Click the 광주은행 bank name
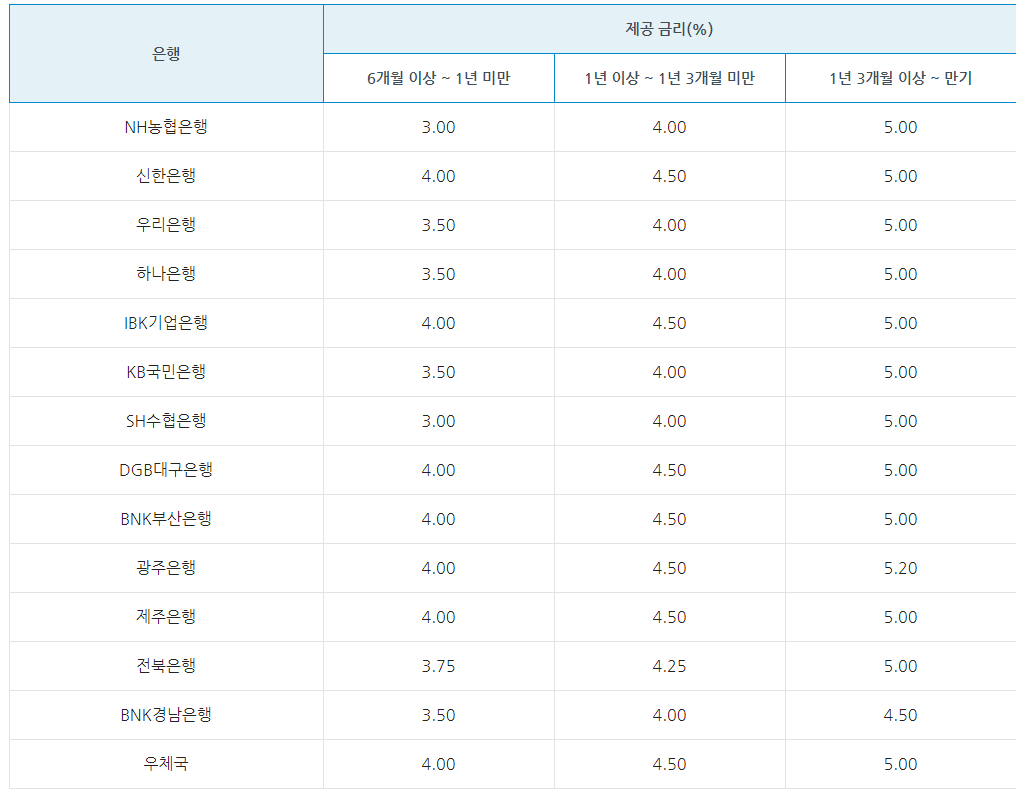 (166, 568)
